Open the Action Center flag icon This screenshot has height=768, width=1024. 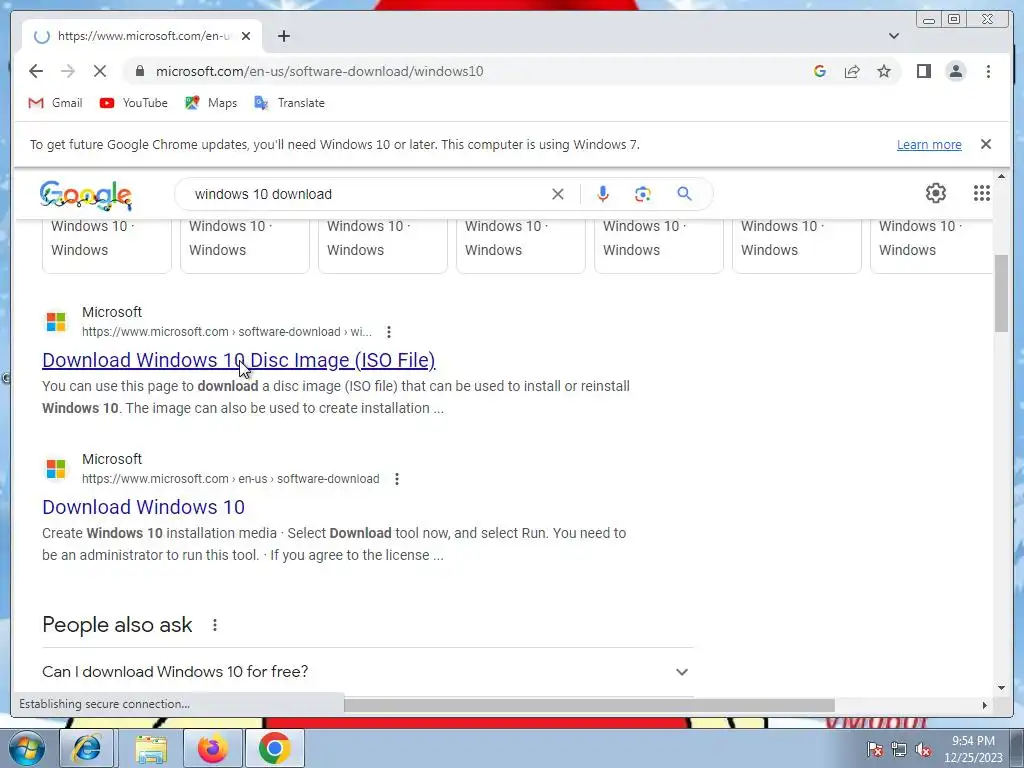874,749
